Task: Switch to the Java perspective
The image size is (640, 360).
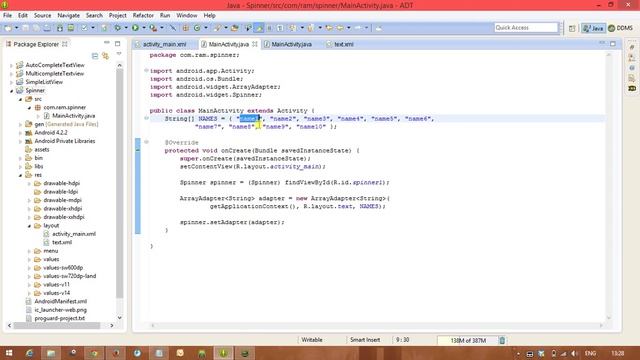Action: click(x=593, y=28)
